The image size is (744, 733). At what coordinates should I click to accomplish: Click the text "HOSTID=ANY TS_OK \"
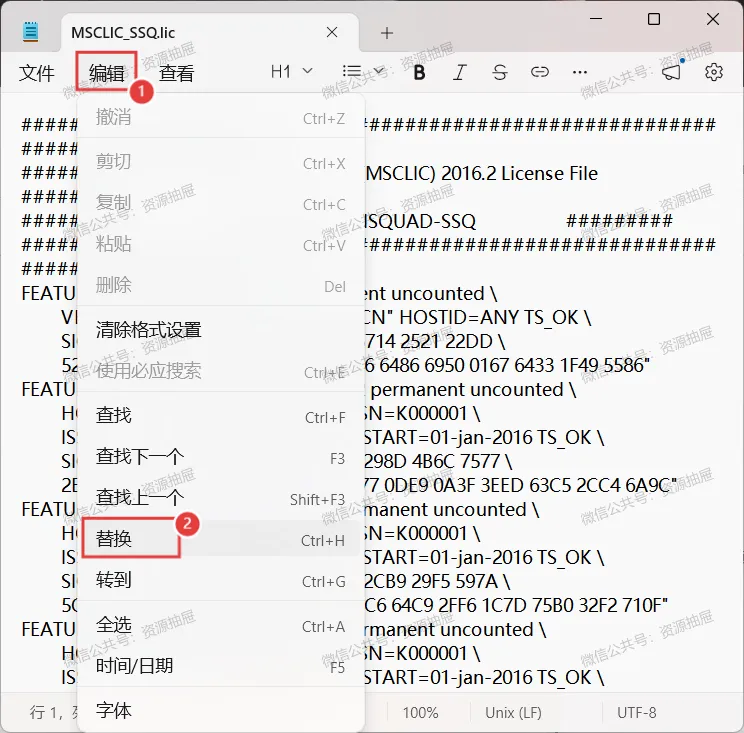(x=495, y=317)
